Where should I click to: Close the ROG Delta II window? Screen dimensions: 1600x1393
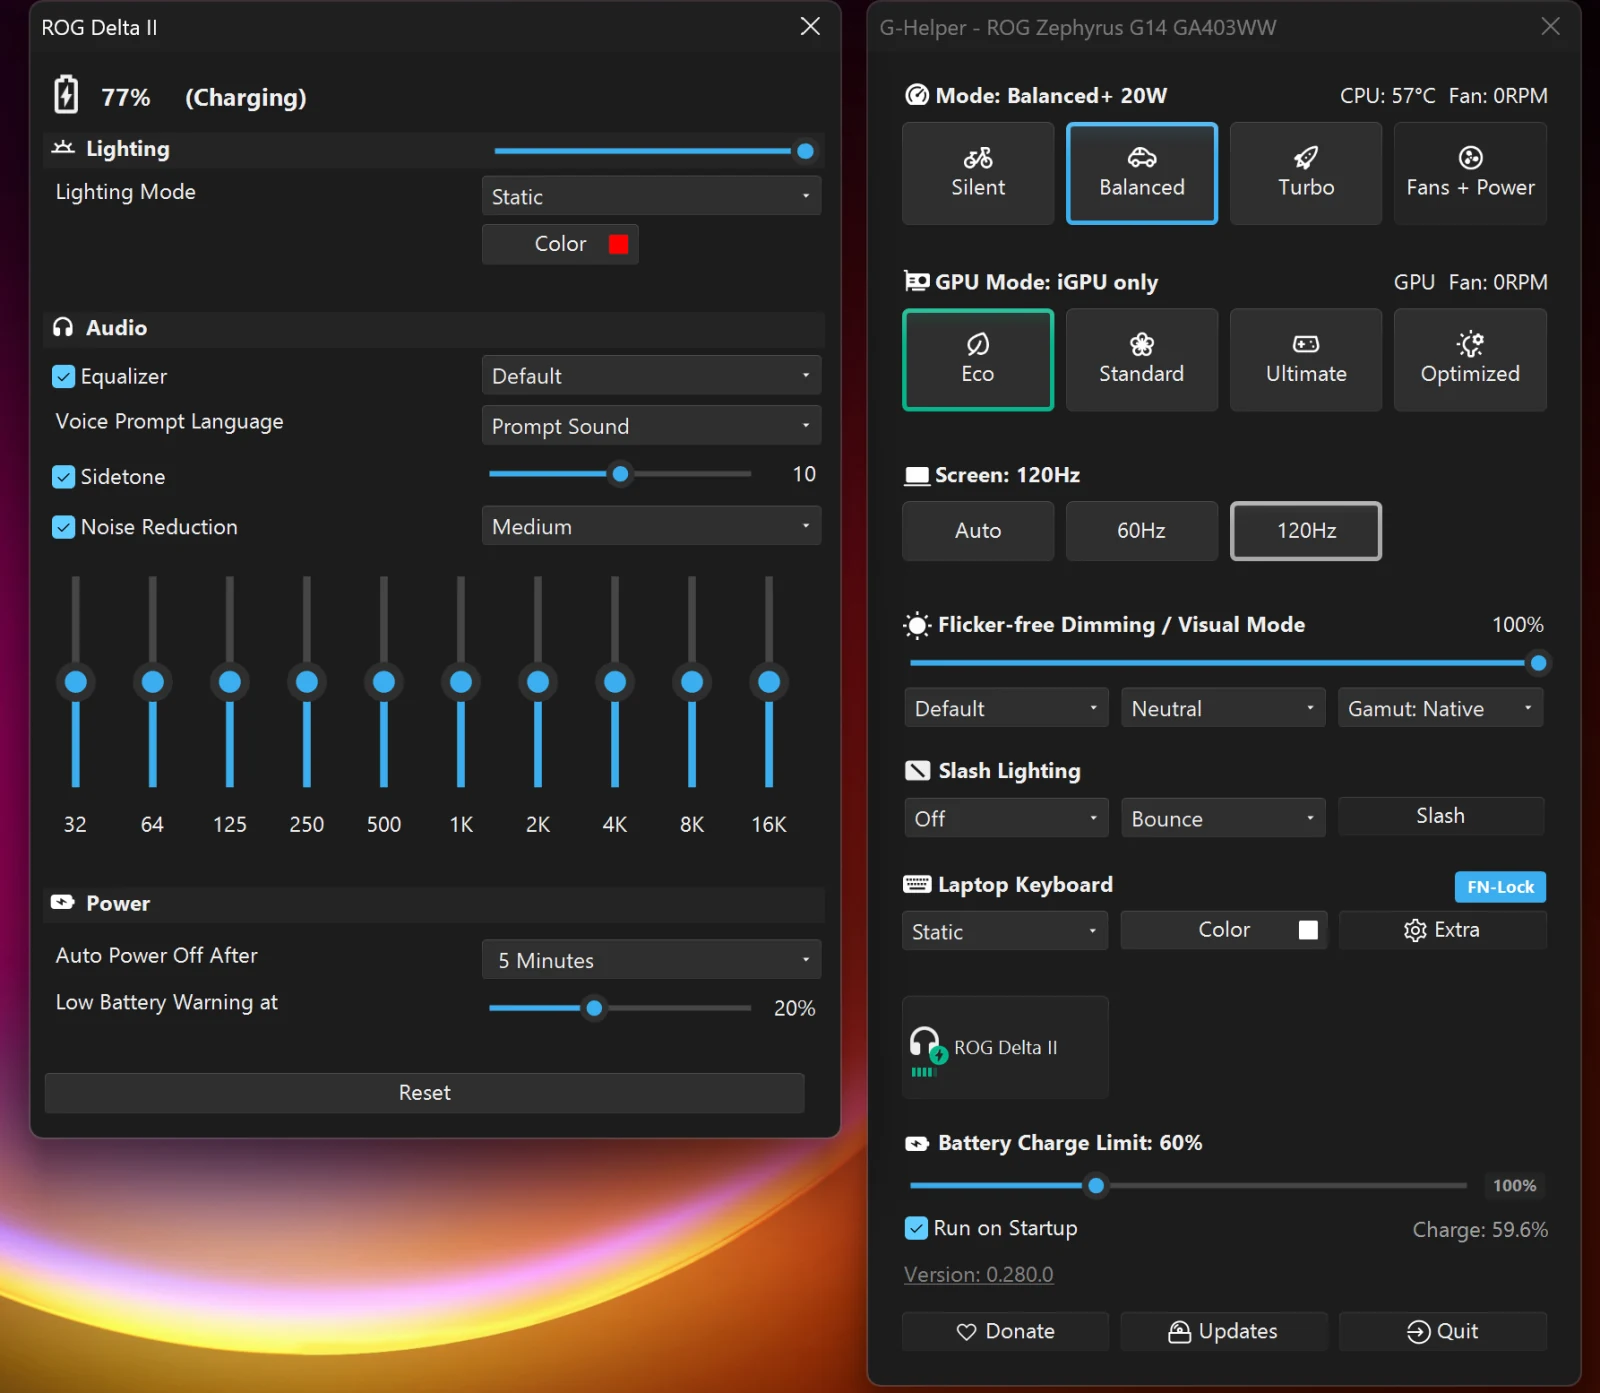(x=810, y=27)
